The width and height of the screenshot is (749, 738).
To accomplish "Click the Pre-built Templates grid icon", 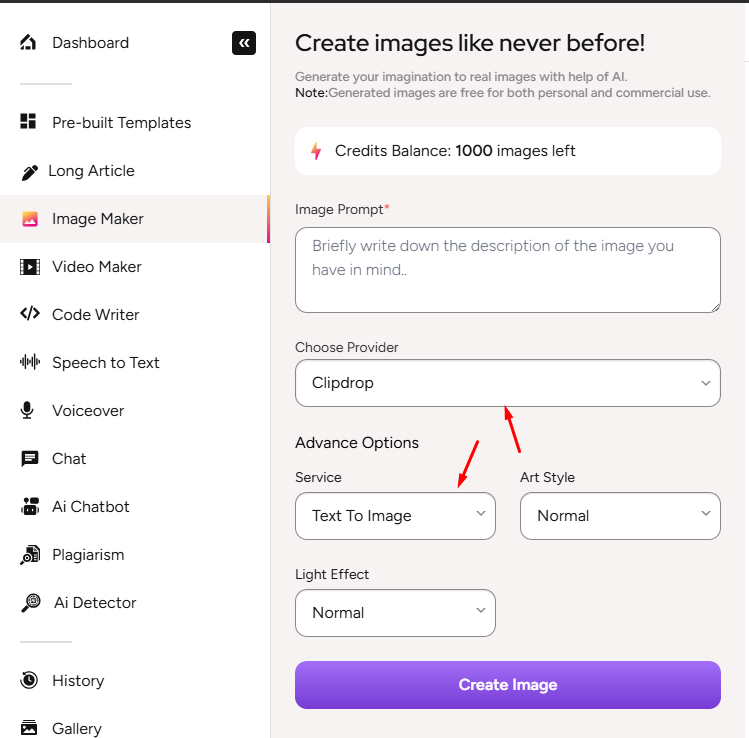I will click(x=29, y=122).
